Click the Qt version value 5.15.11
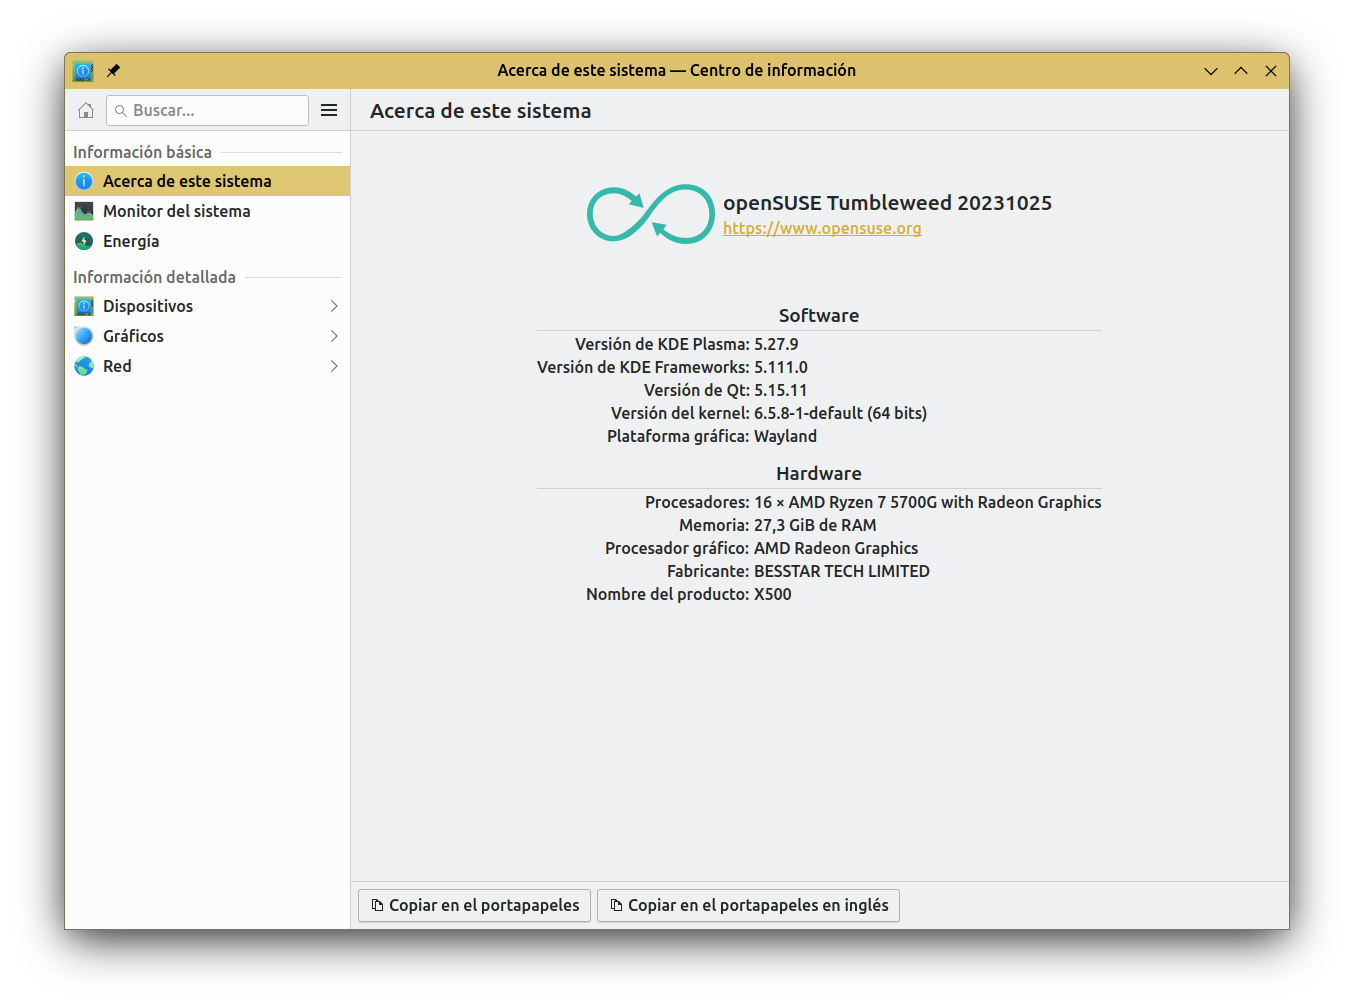 click(780, 390)
